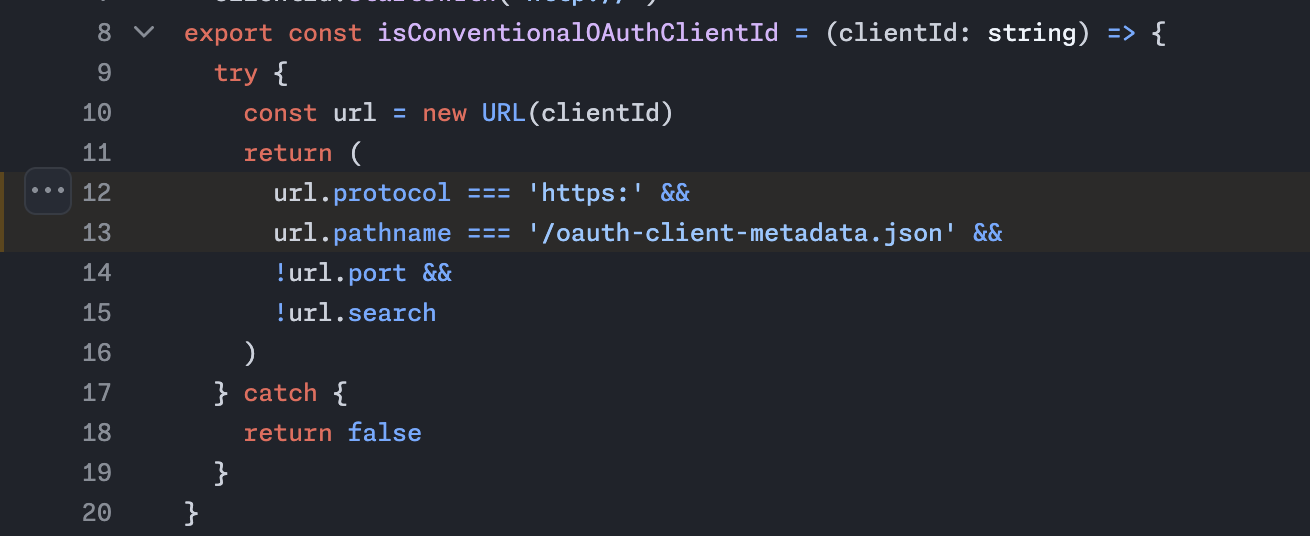The image size is (1310, 536).
Task: Click the 'pathname' property on line 13
Action: coord(392,232)
